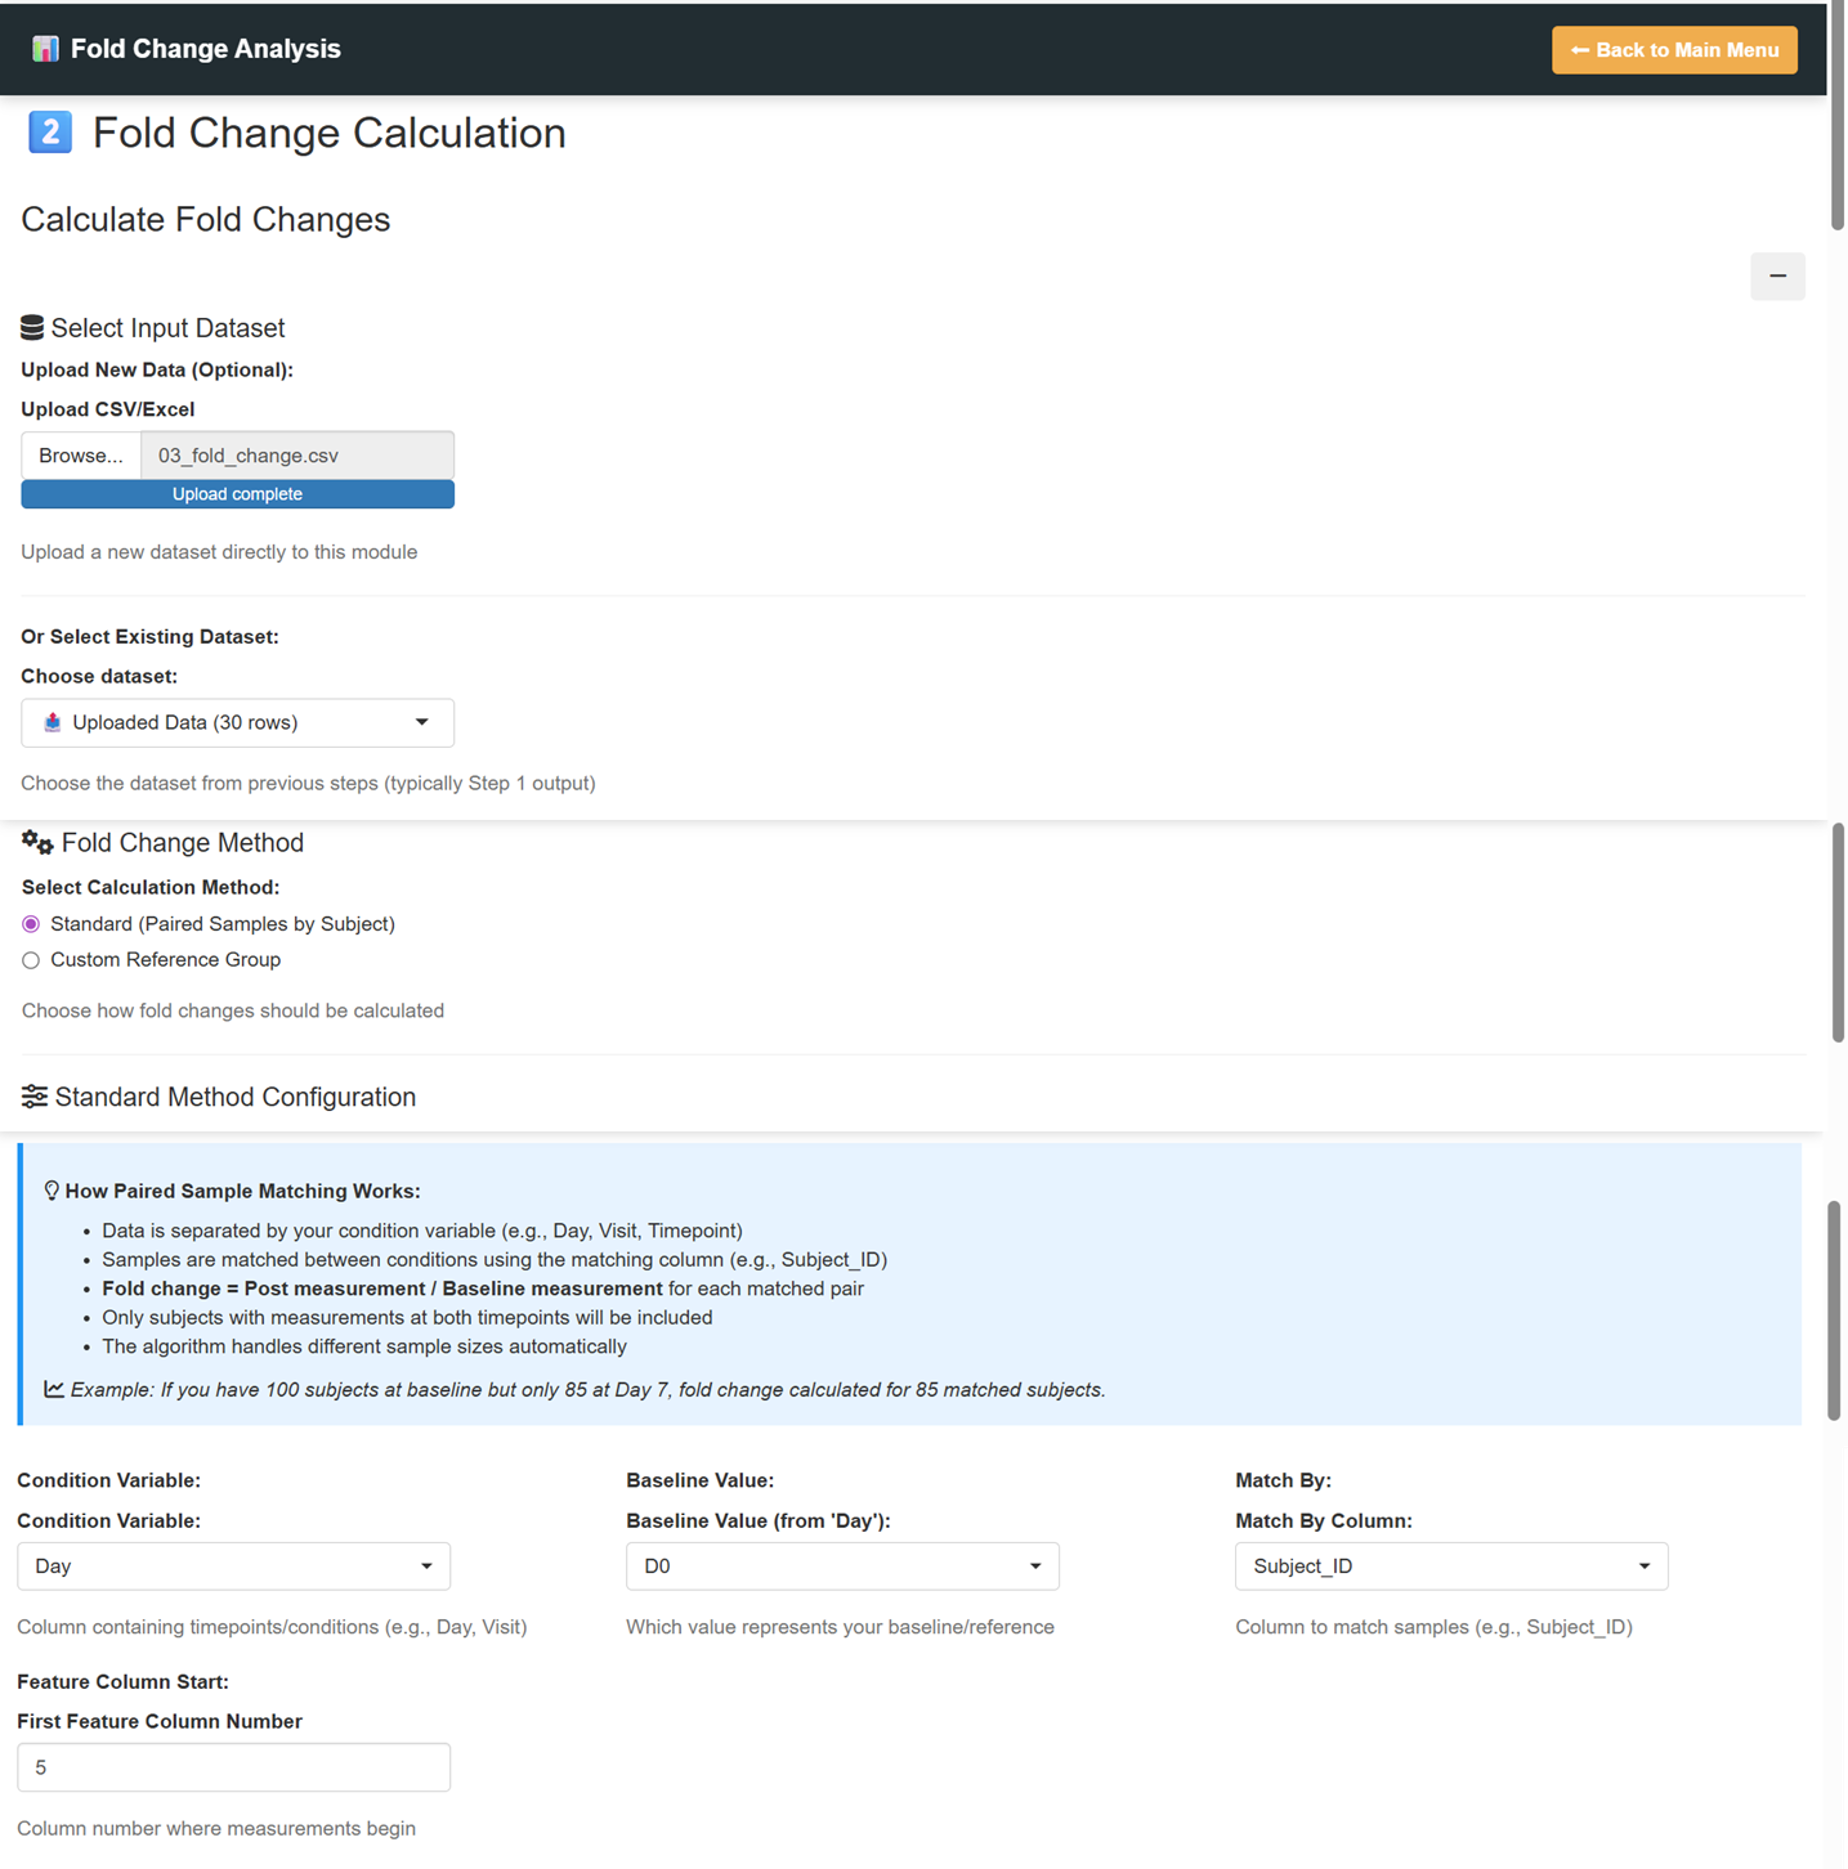This screenshot has width=1848, height=1869.
Task: Click 'Choose how fold changes should be calculated' hint
Action: click(x=233, y=1011)
